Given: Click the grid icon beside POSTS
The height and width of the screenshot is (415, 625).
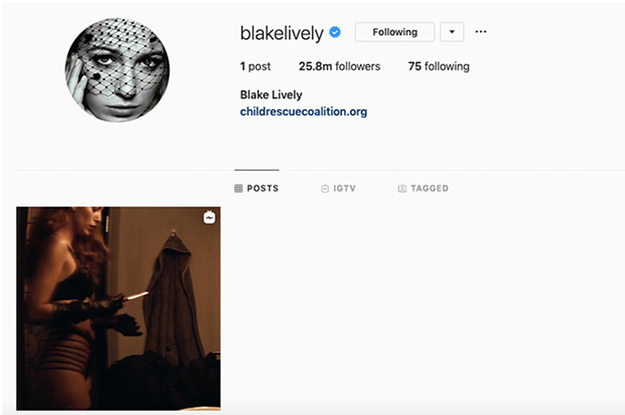Looking at the screenshot, I should pos(238,189).
